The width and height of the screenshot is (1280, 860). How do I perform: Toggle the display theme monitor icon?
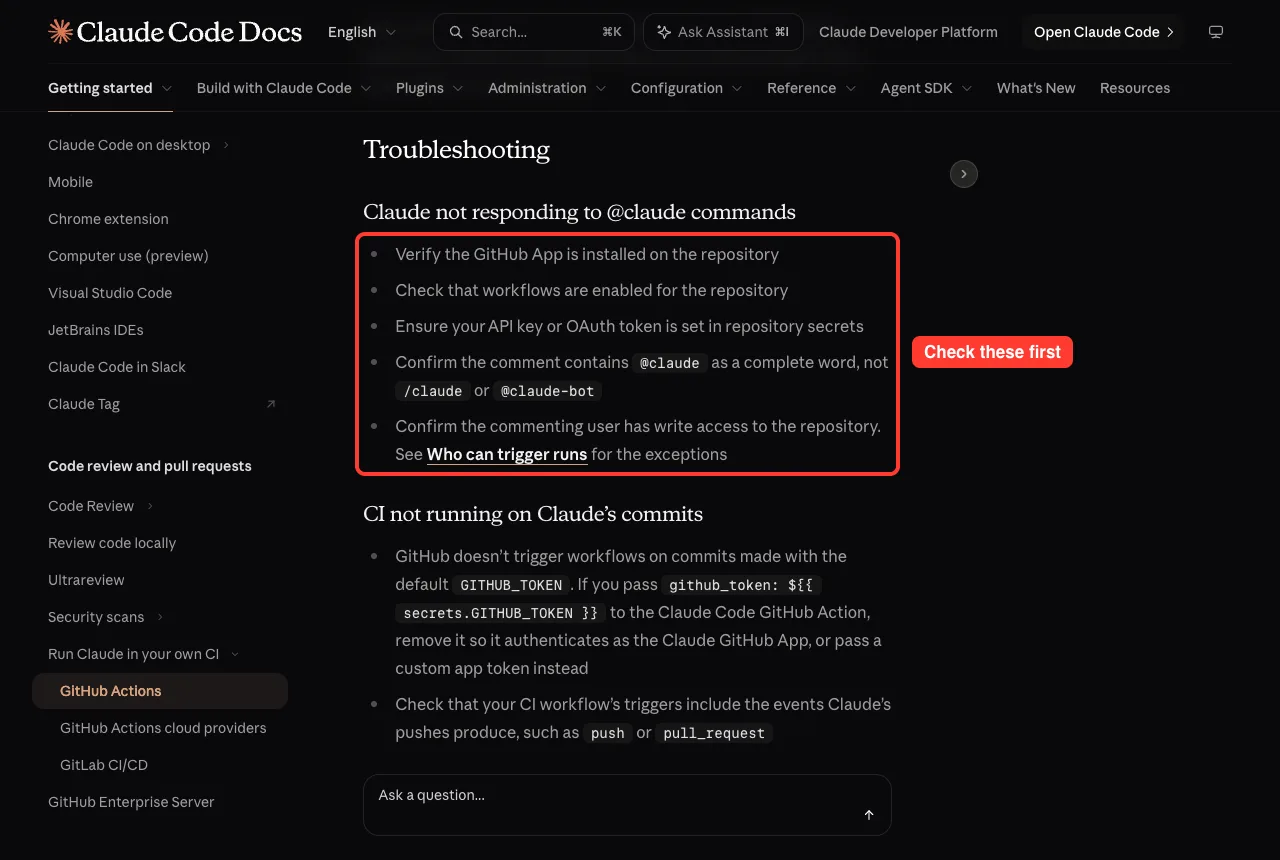(x=1216, y=32)
